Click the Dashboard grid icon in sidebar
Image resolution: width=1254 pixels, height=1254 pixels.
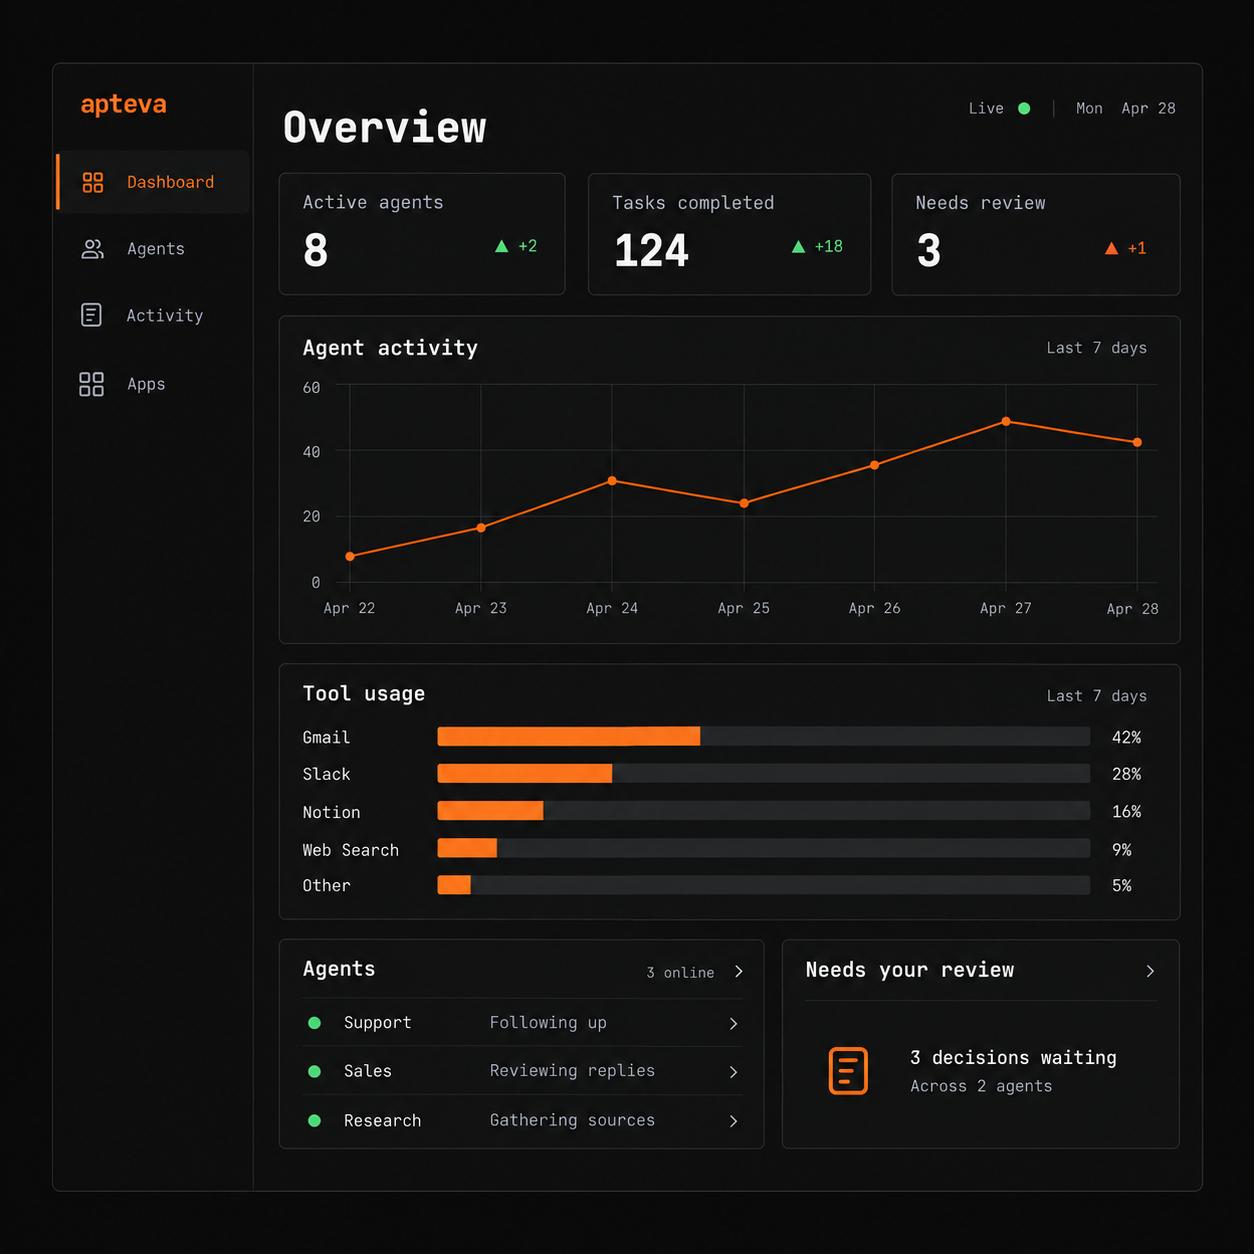pyautogui.click(x=93, y=182)
